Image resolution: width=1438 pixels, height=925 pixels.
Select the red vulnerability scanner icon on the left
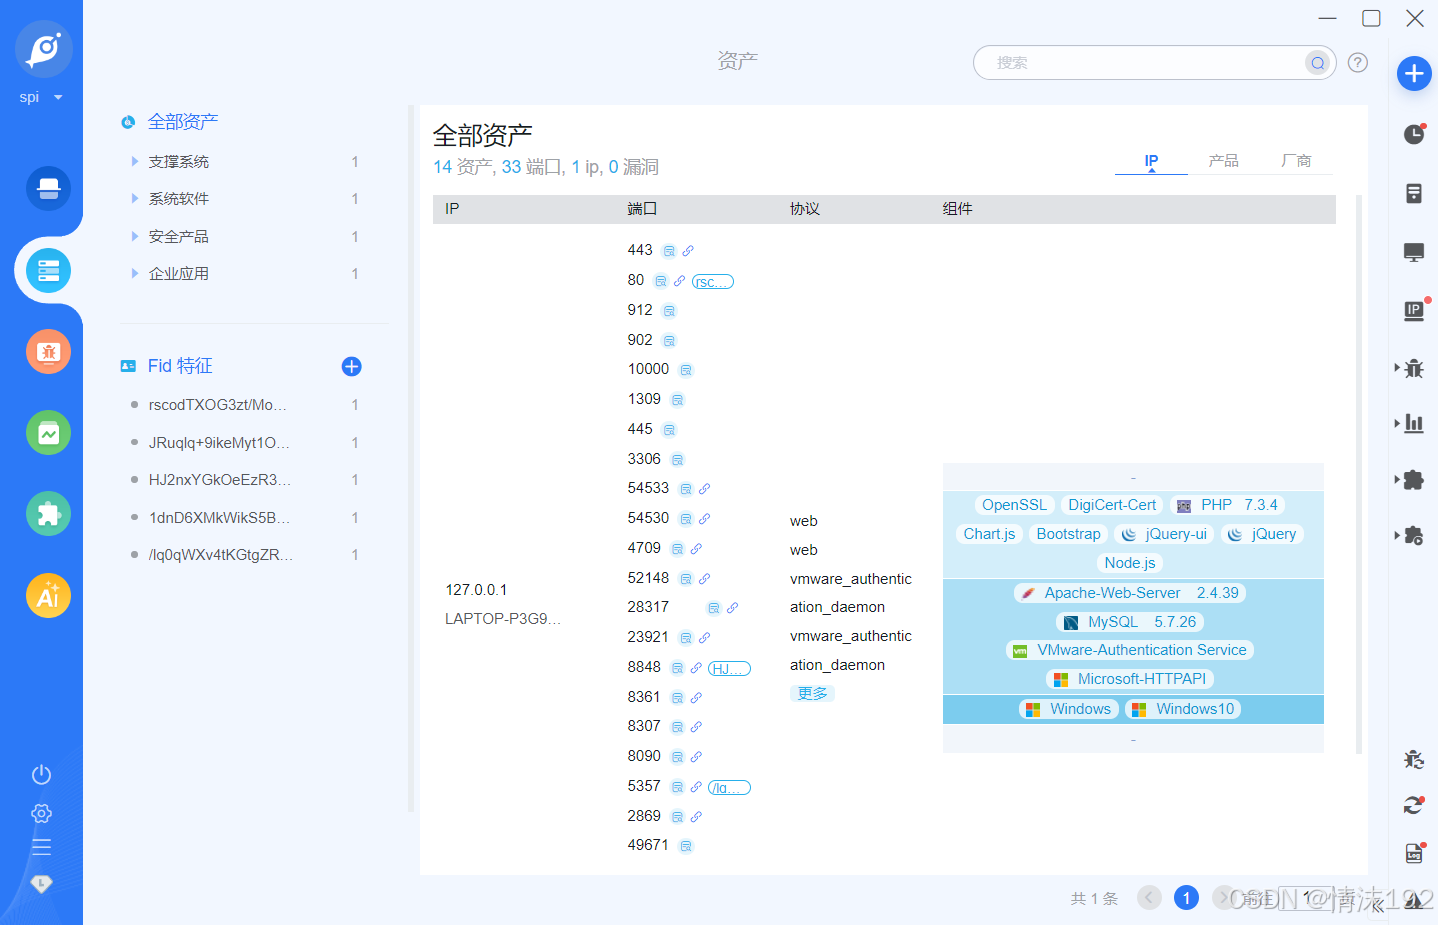[48, 351]
